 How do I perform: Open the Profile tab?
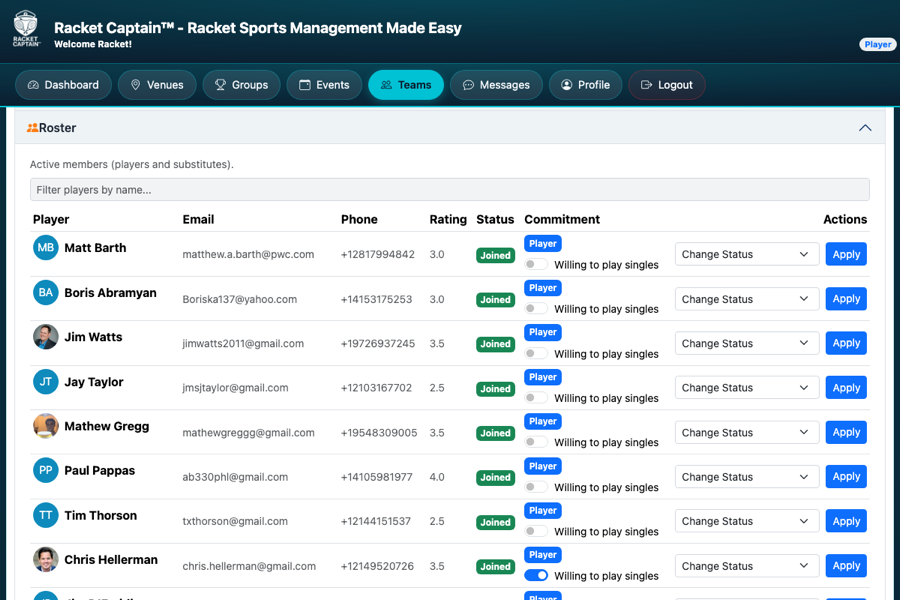click(585, 85)
